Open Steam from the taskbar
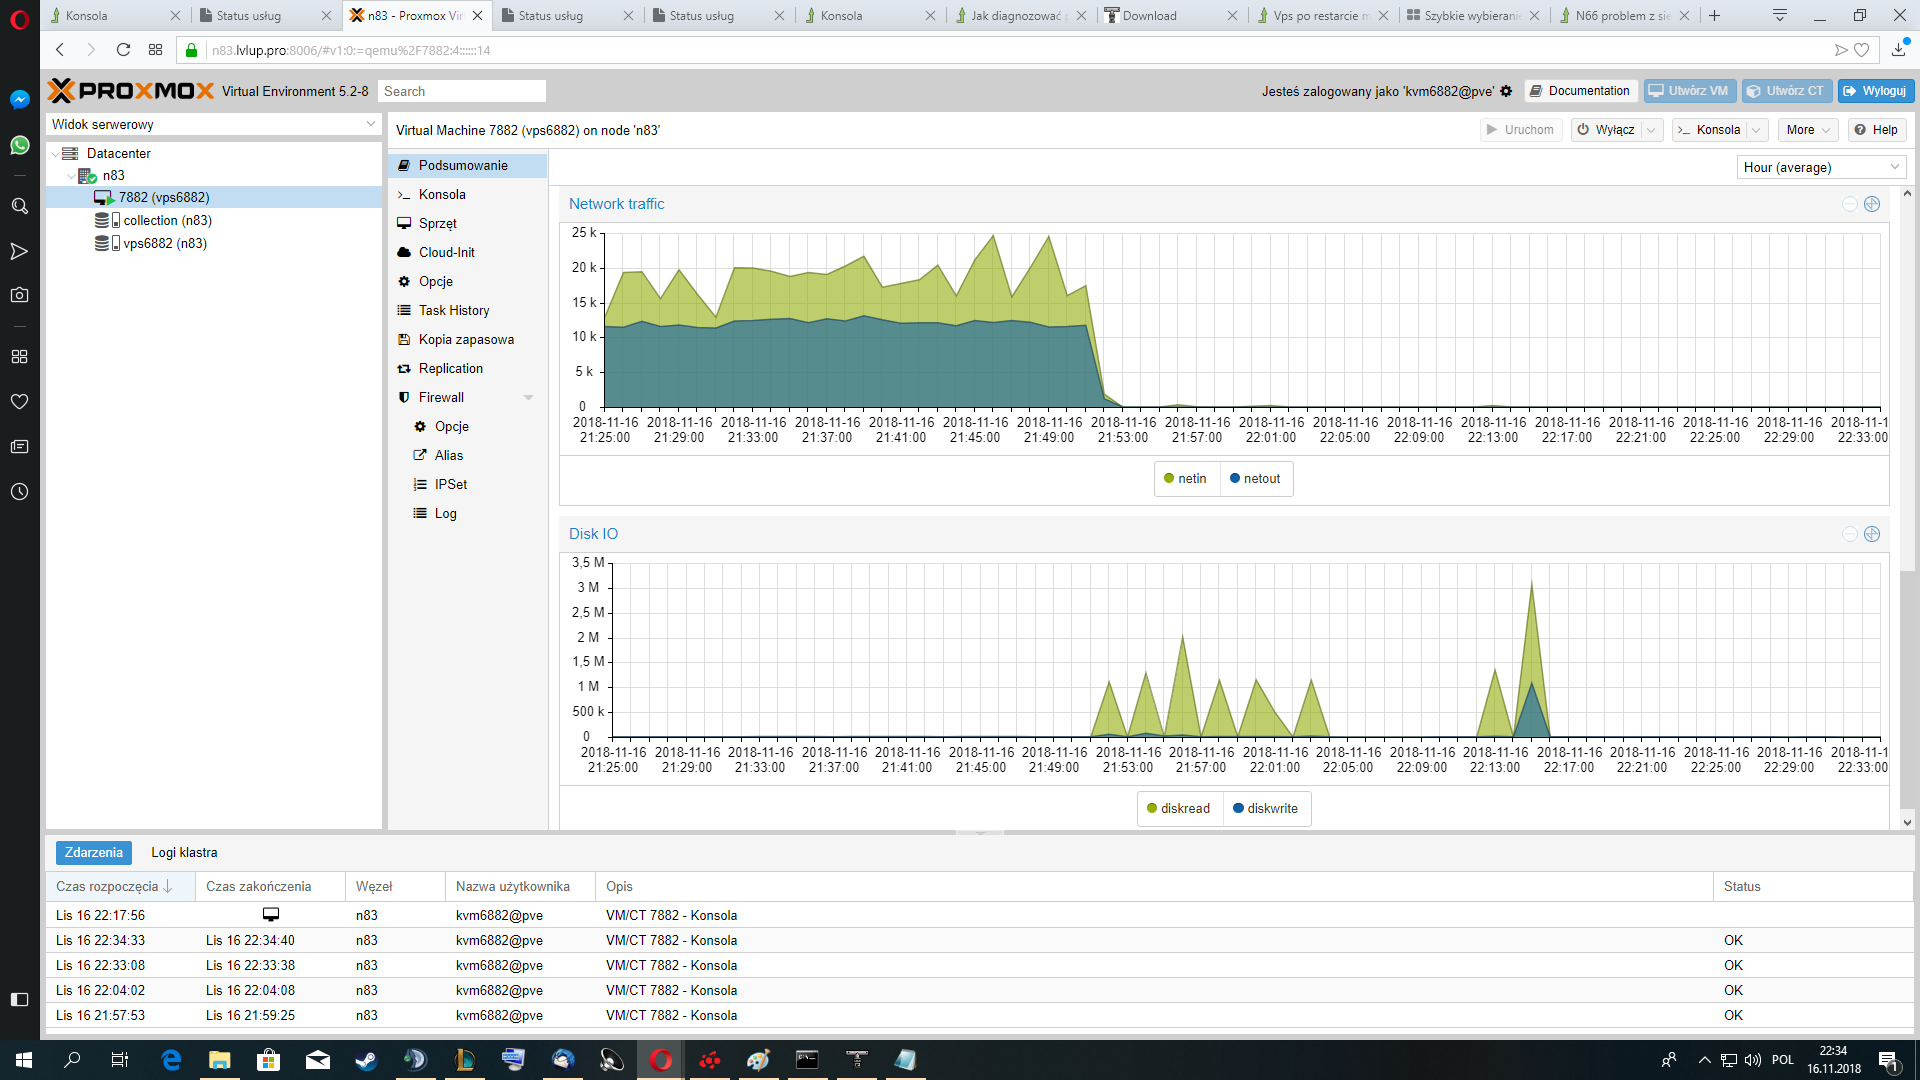 pos(366,1060)
